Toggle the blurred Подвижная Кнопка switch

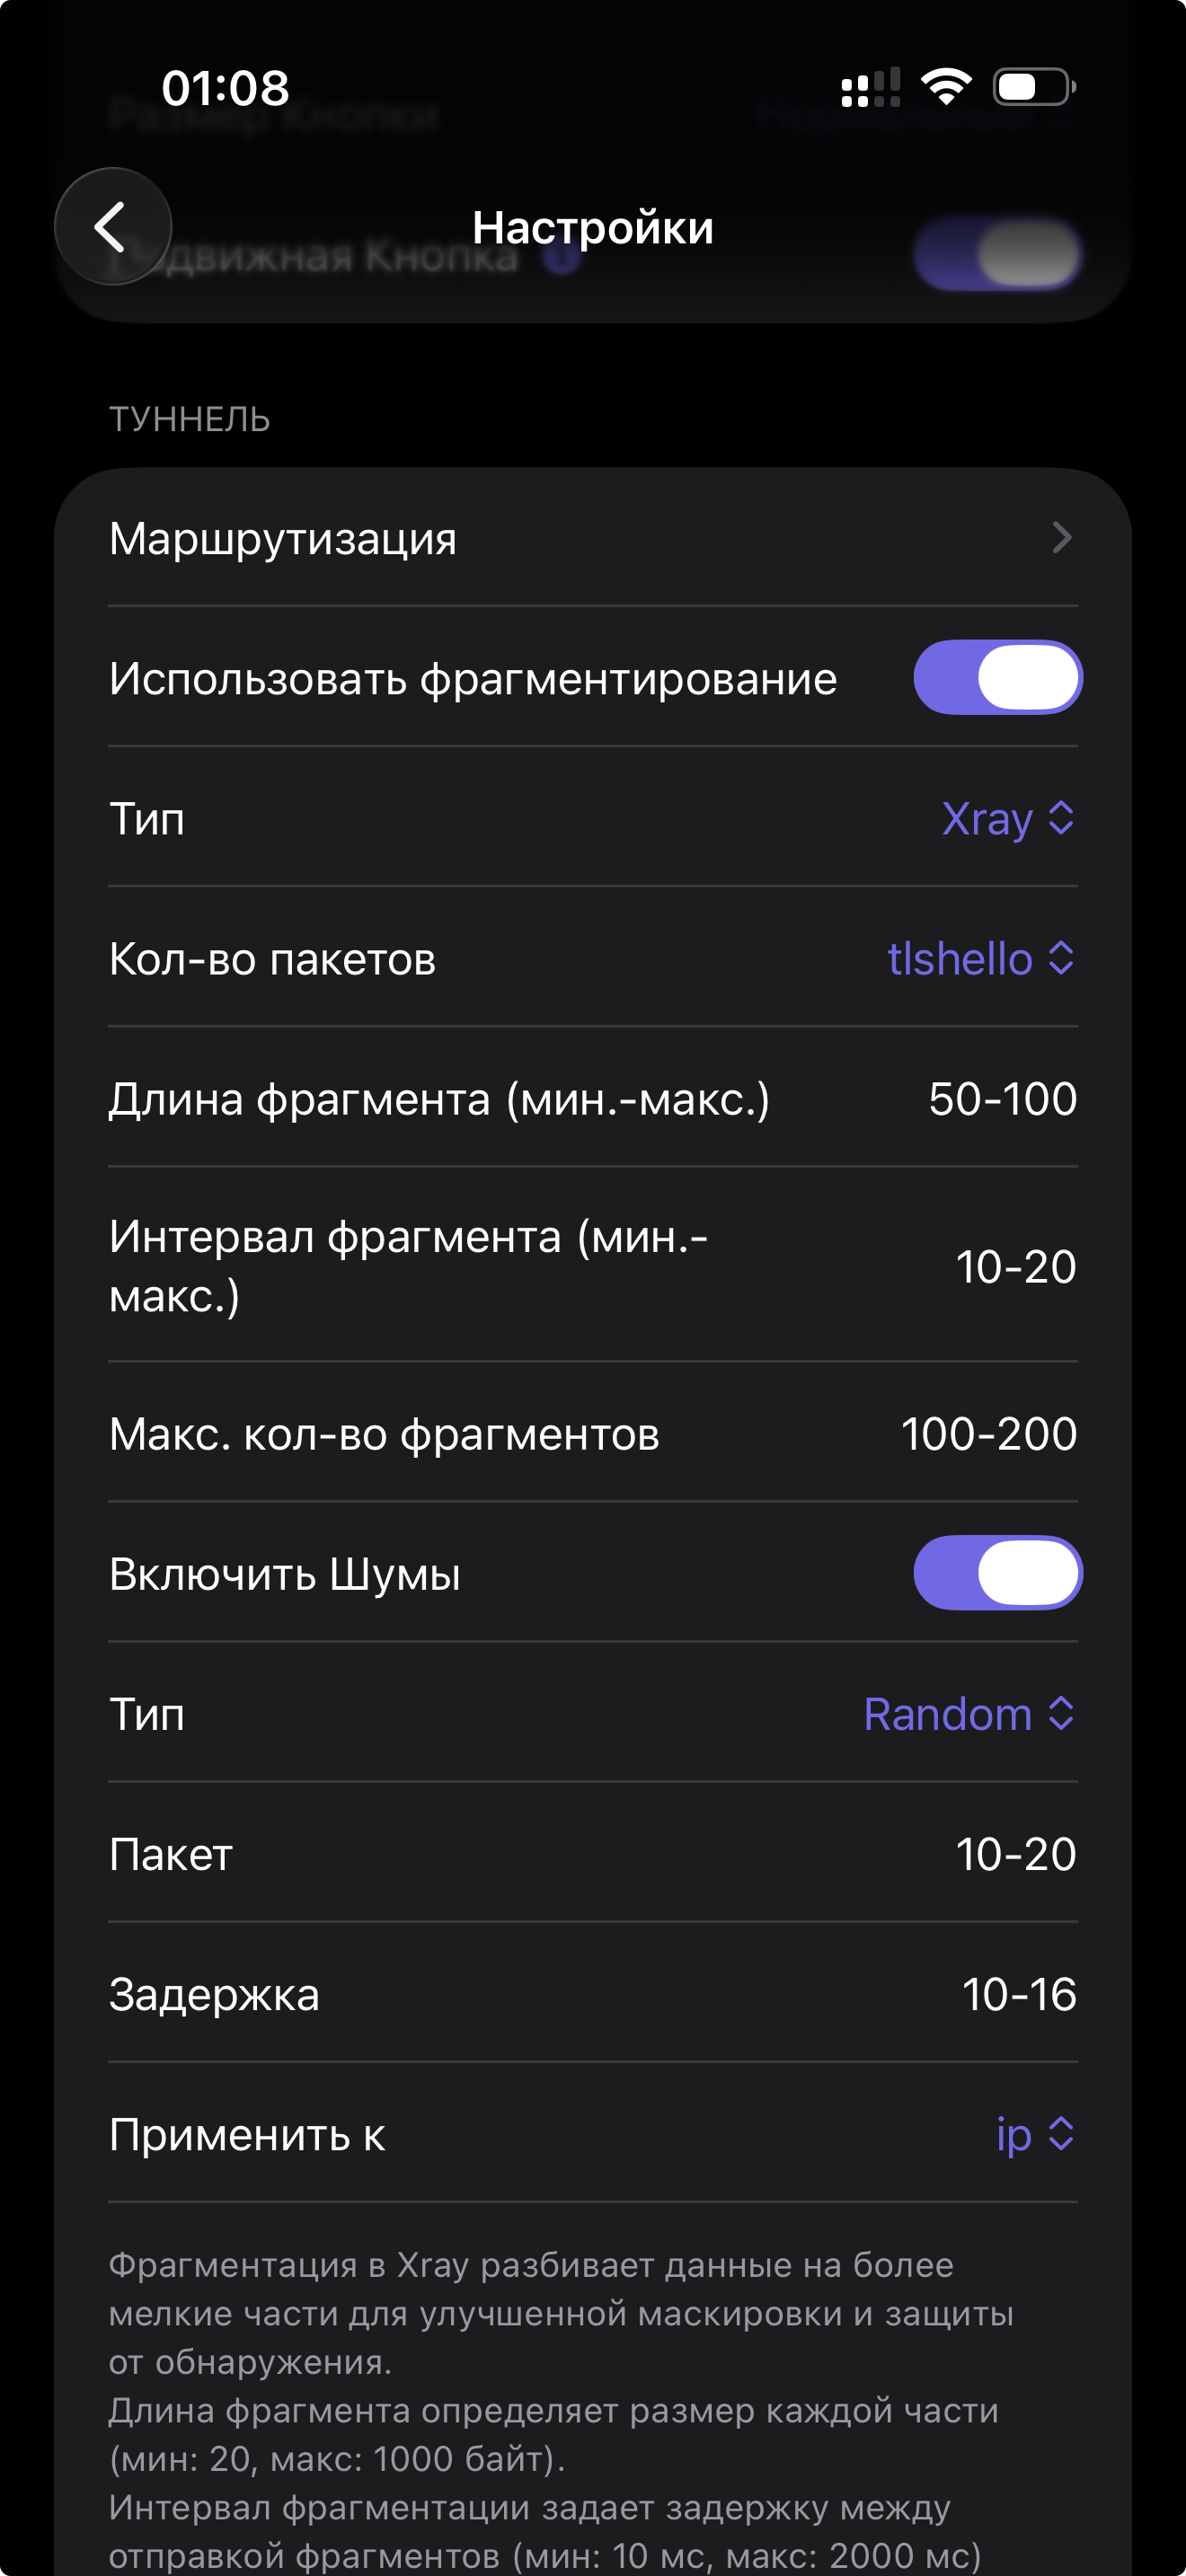coord(997,254)
